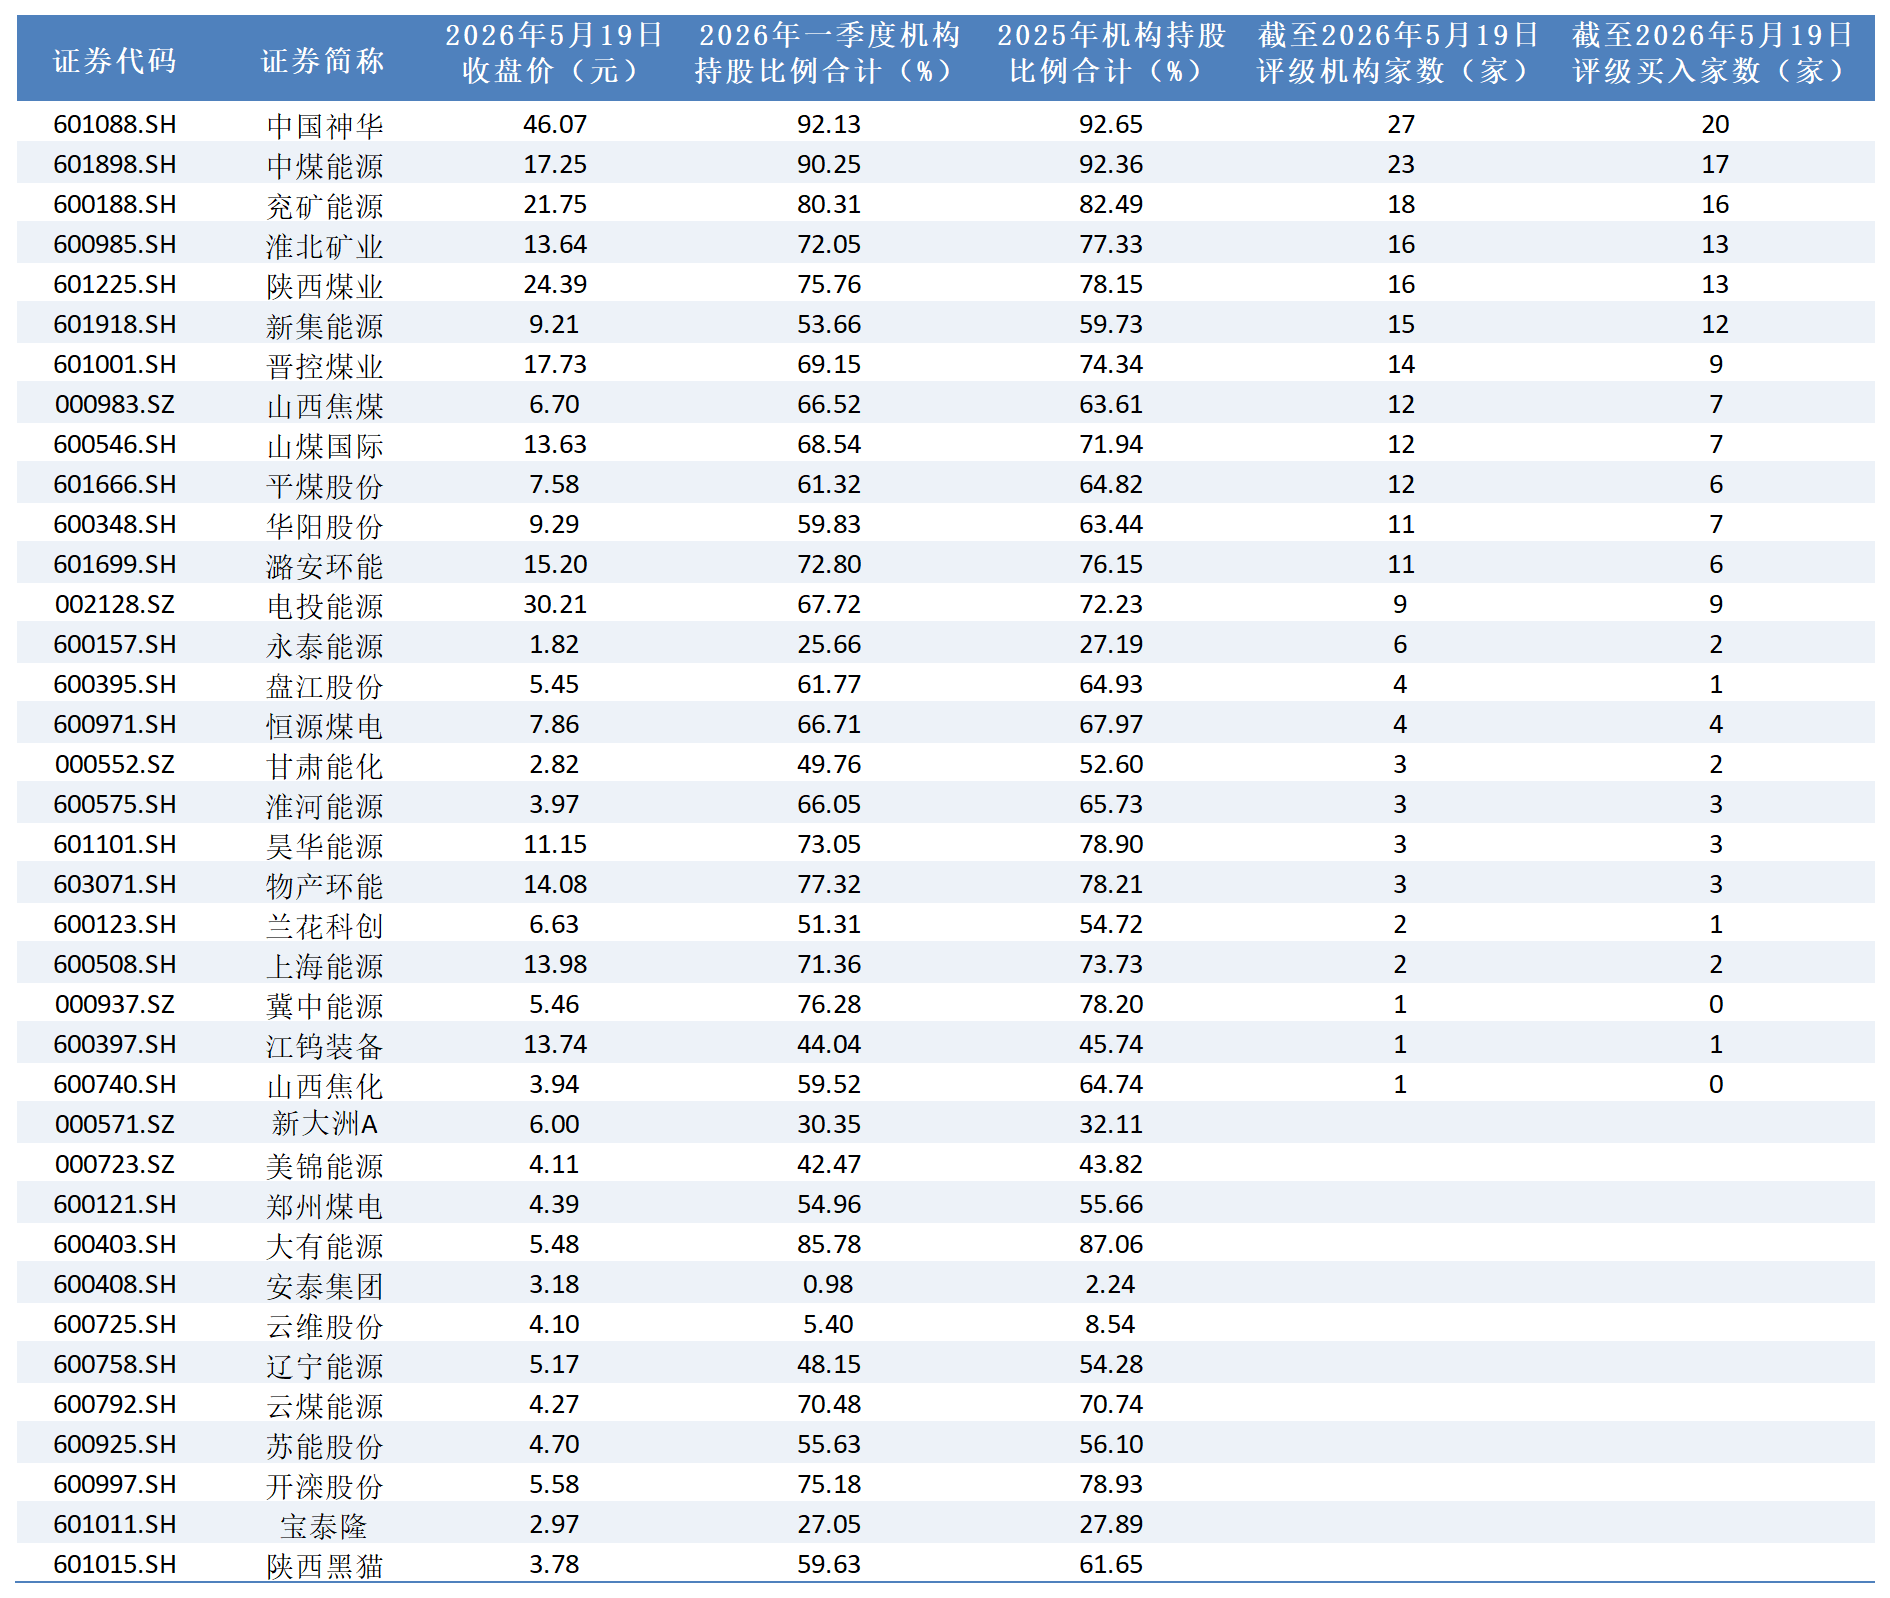Click stock code 002128.SZ

115,605
